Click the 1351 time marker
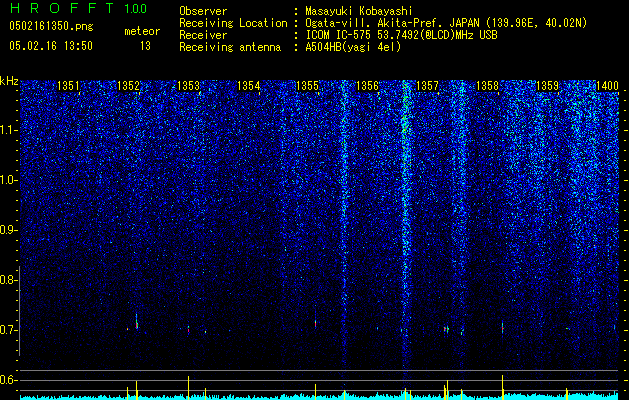The width and height of the screenshot is (629, 400). click(x=69, y=86)
